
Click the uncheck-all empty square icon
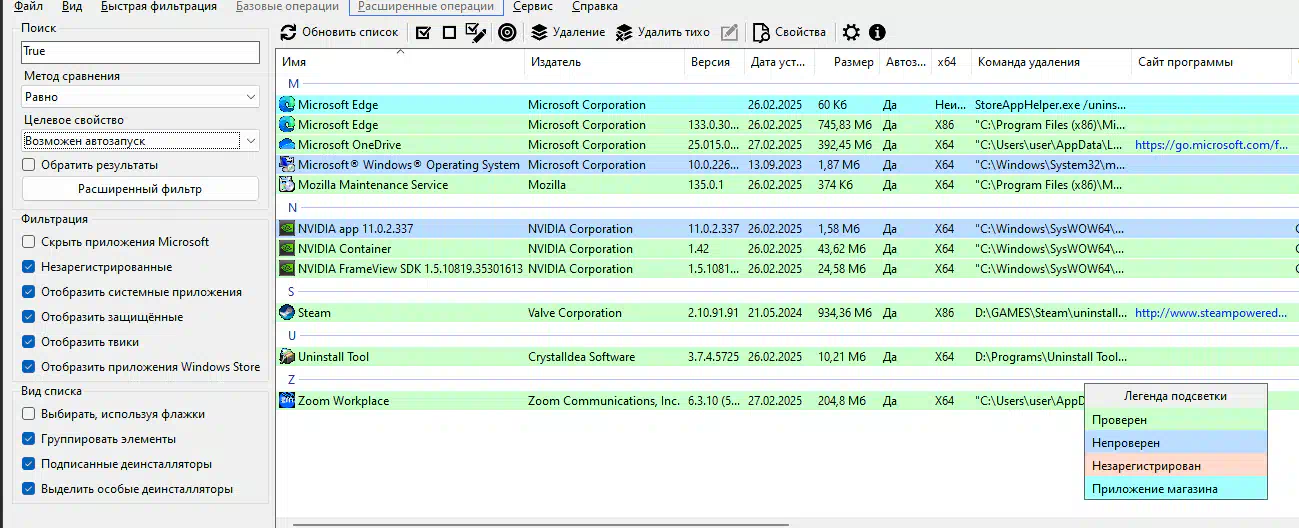click(x=449, y=32)
